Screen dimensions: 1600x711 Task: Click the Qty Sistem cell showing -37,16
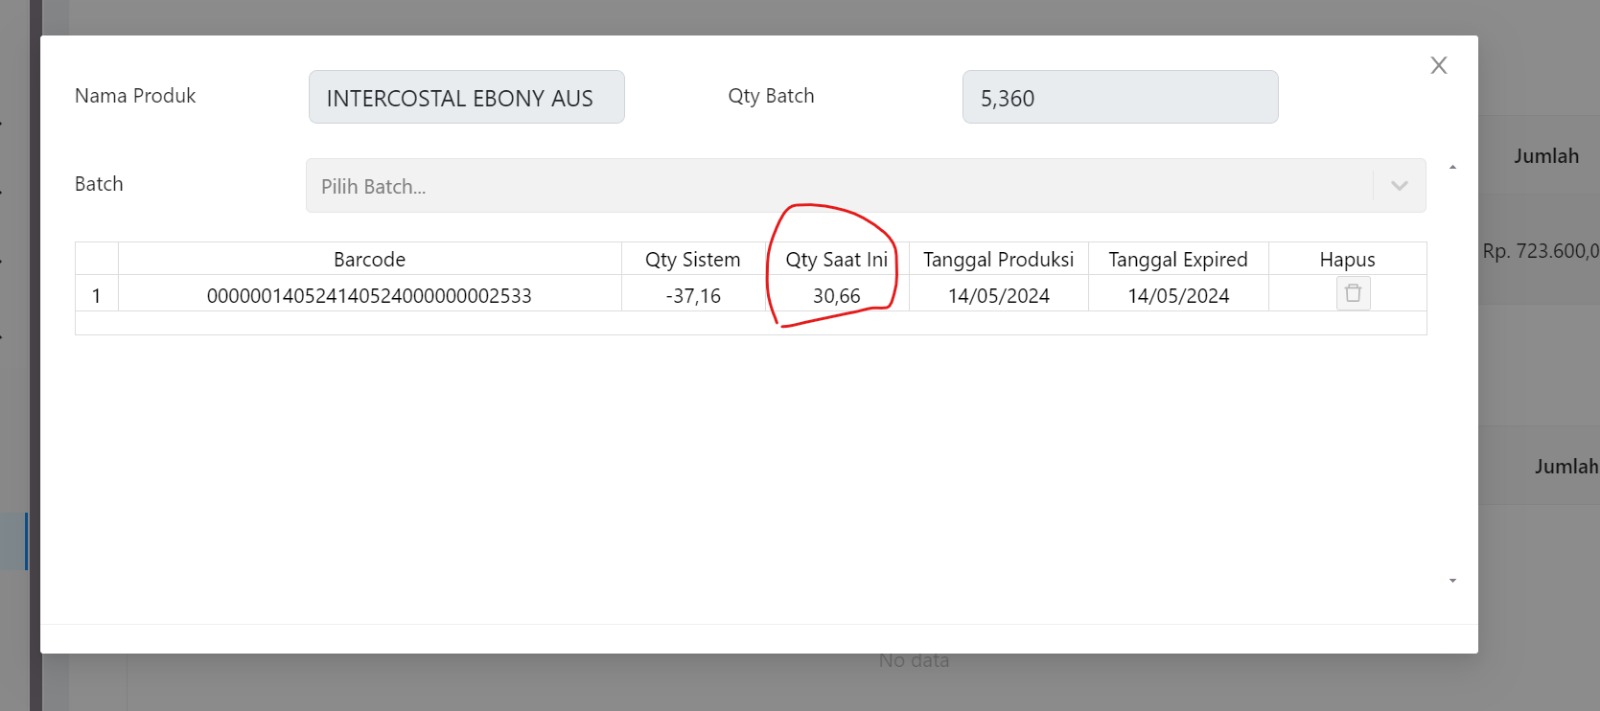[692, 296]
